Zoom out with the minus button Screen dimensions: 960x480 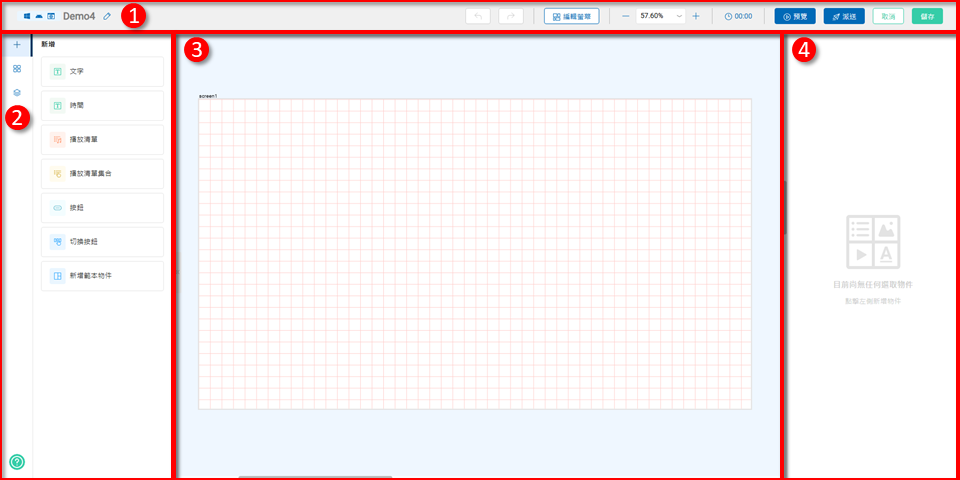tap(626, 17)
